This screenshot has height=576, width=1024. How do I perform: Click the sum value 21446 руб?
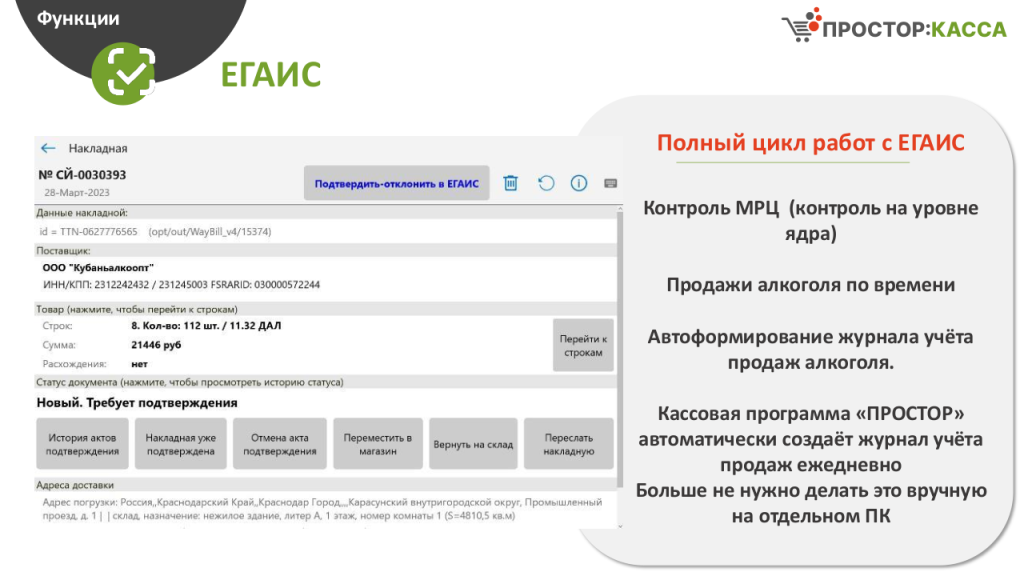click(156, 345)
